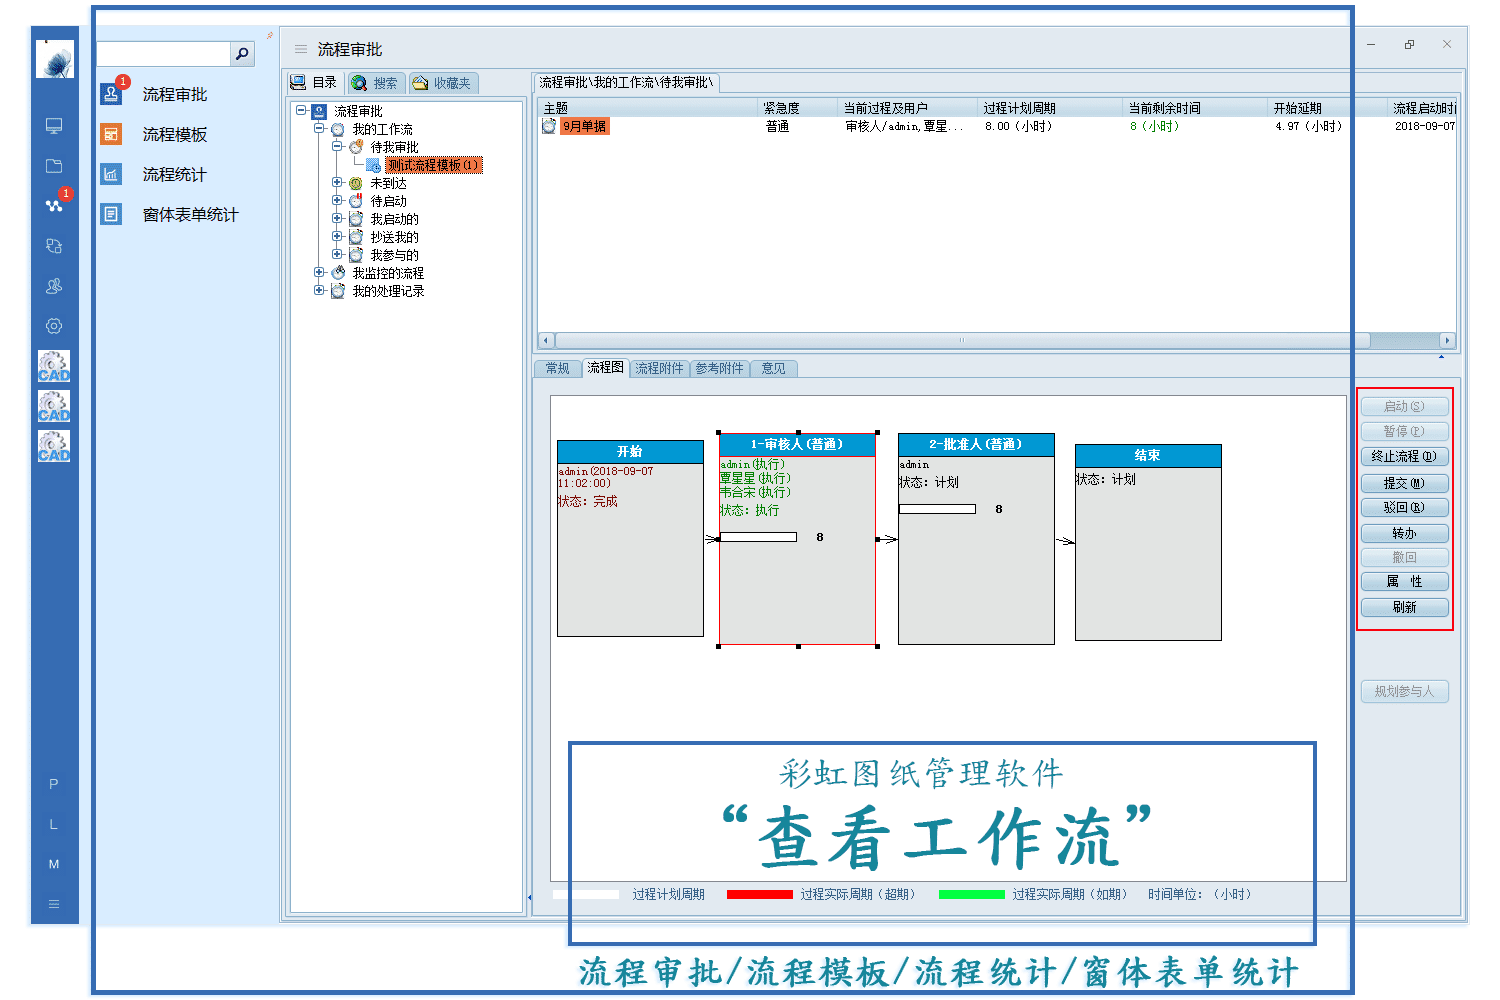1500x1000 pixels.
Task: Open the 意见 tab
Action: pyautogui.click(x=773, y=368)
